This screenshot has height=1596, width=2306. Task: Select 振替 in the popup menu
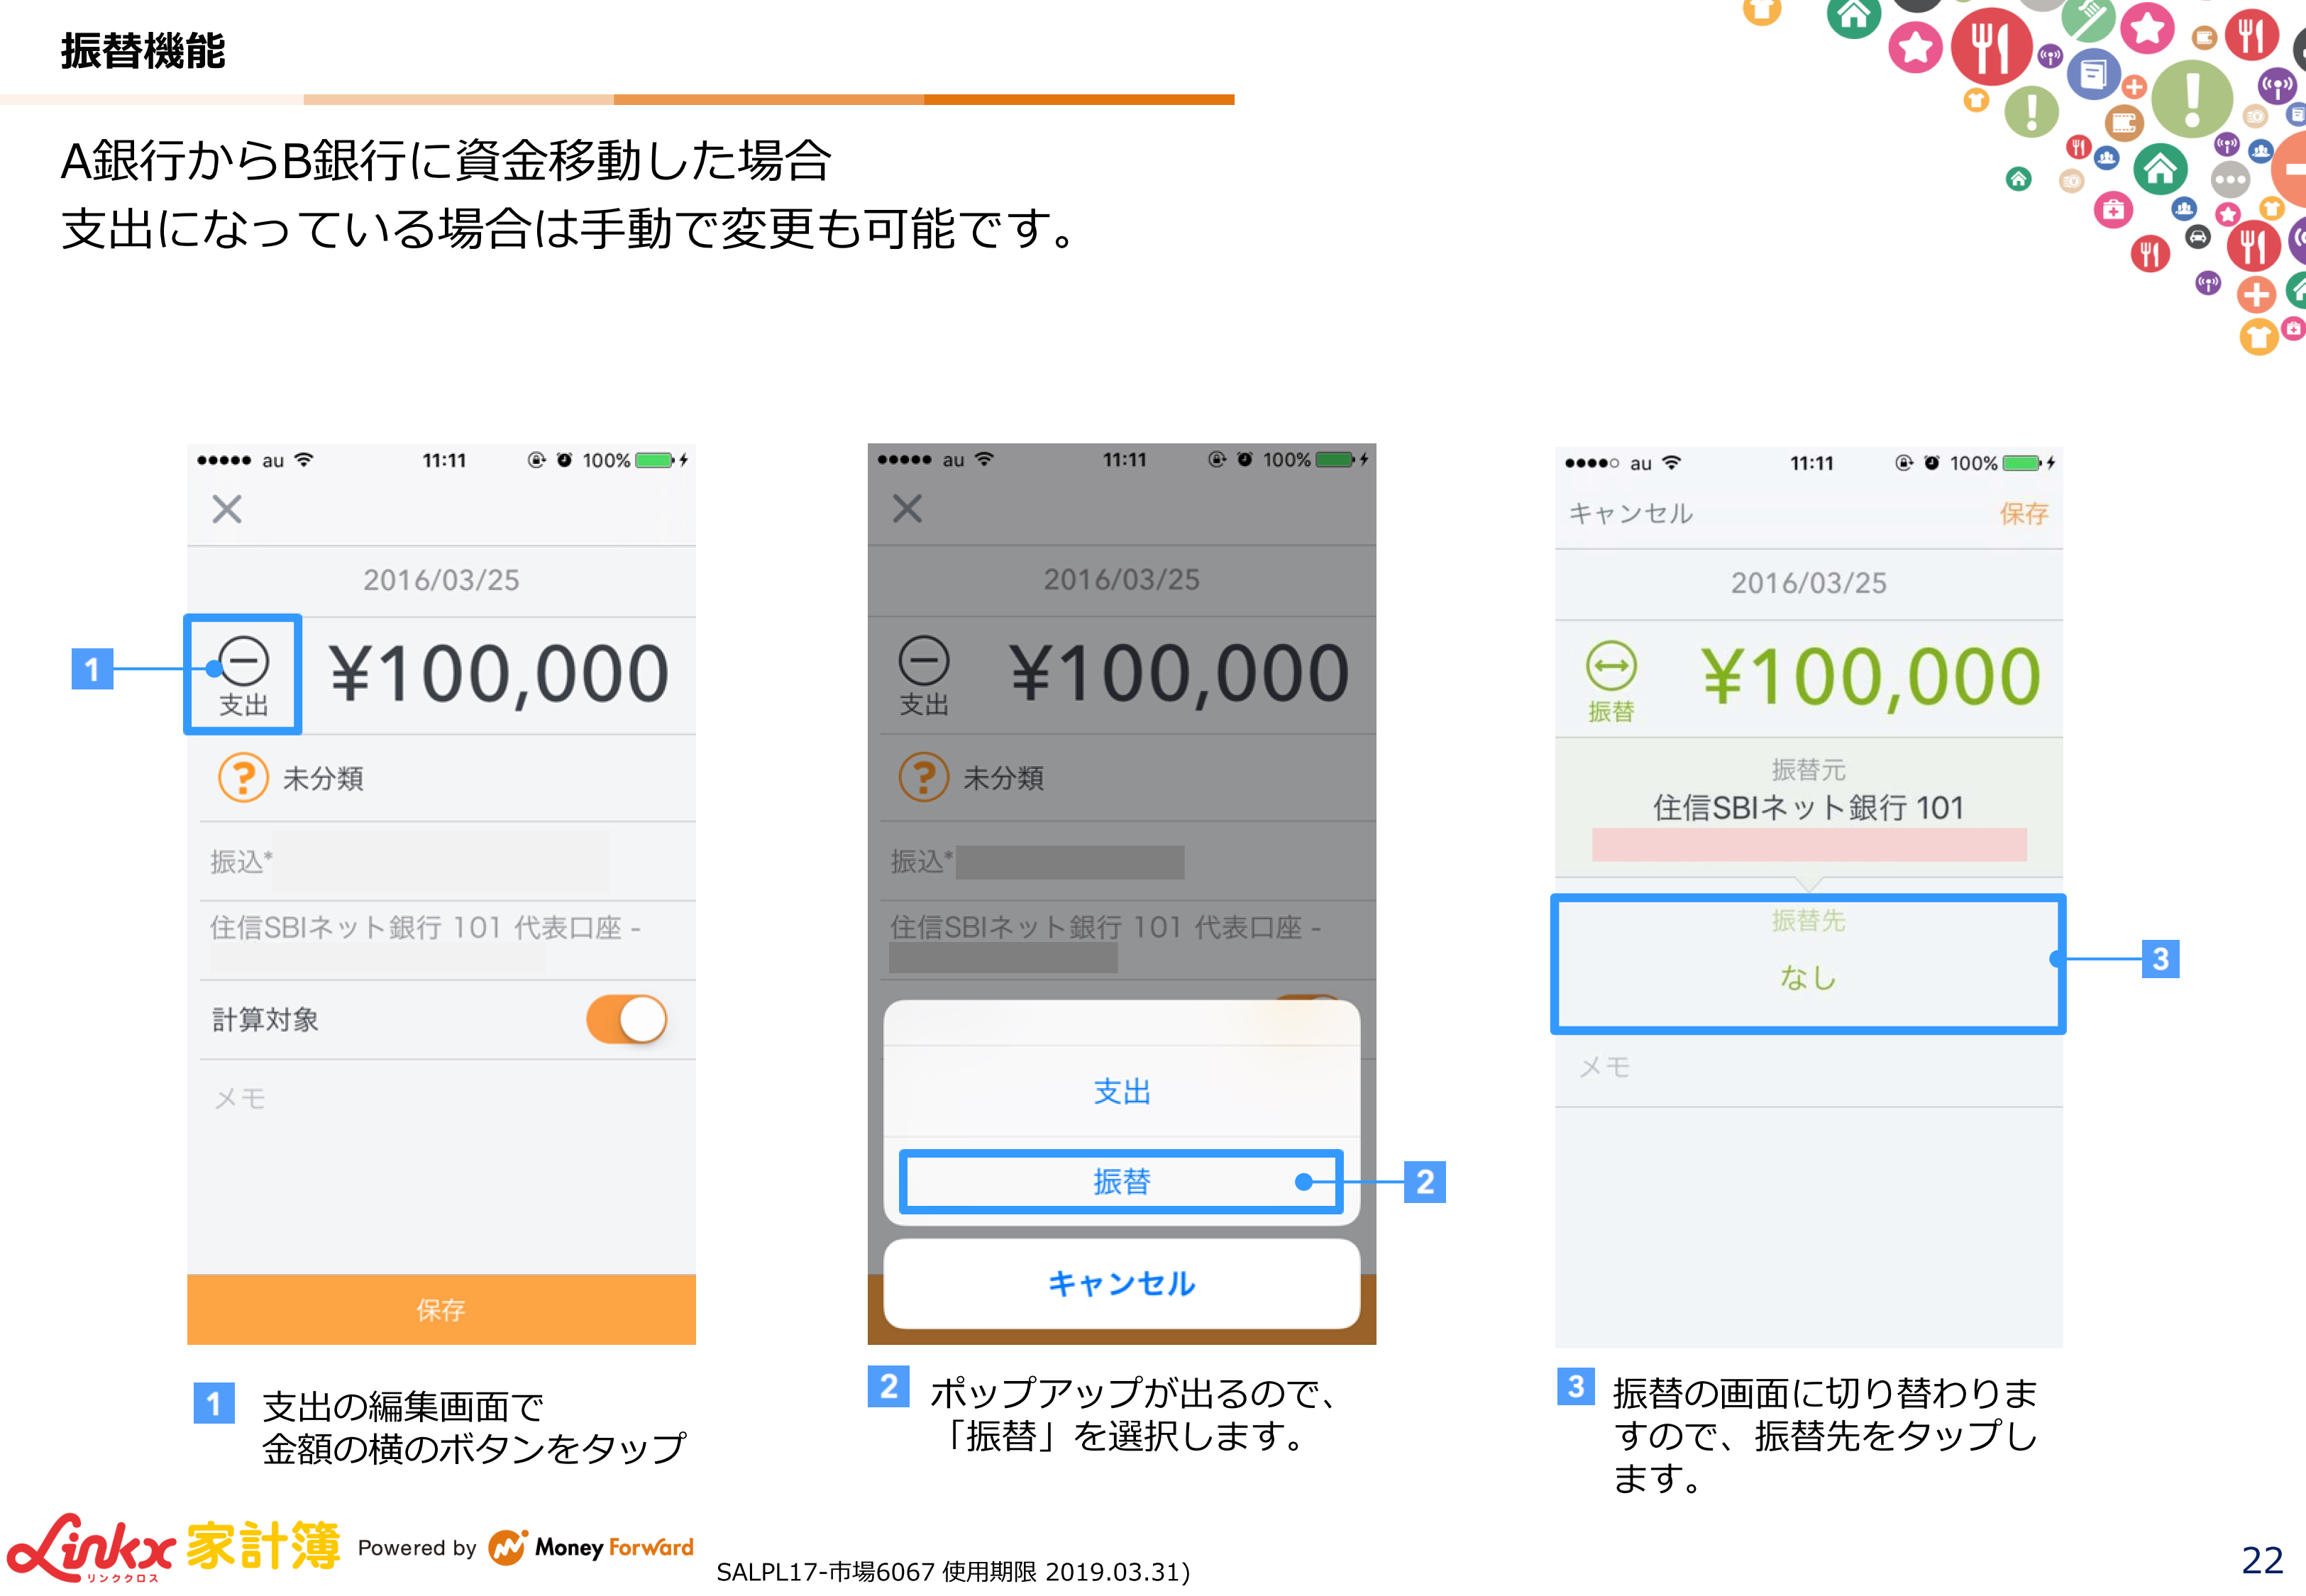coord(1121,1182)
